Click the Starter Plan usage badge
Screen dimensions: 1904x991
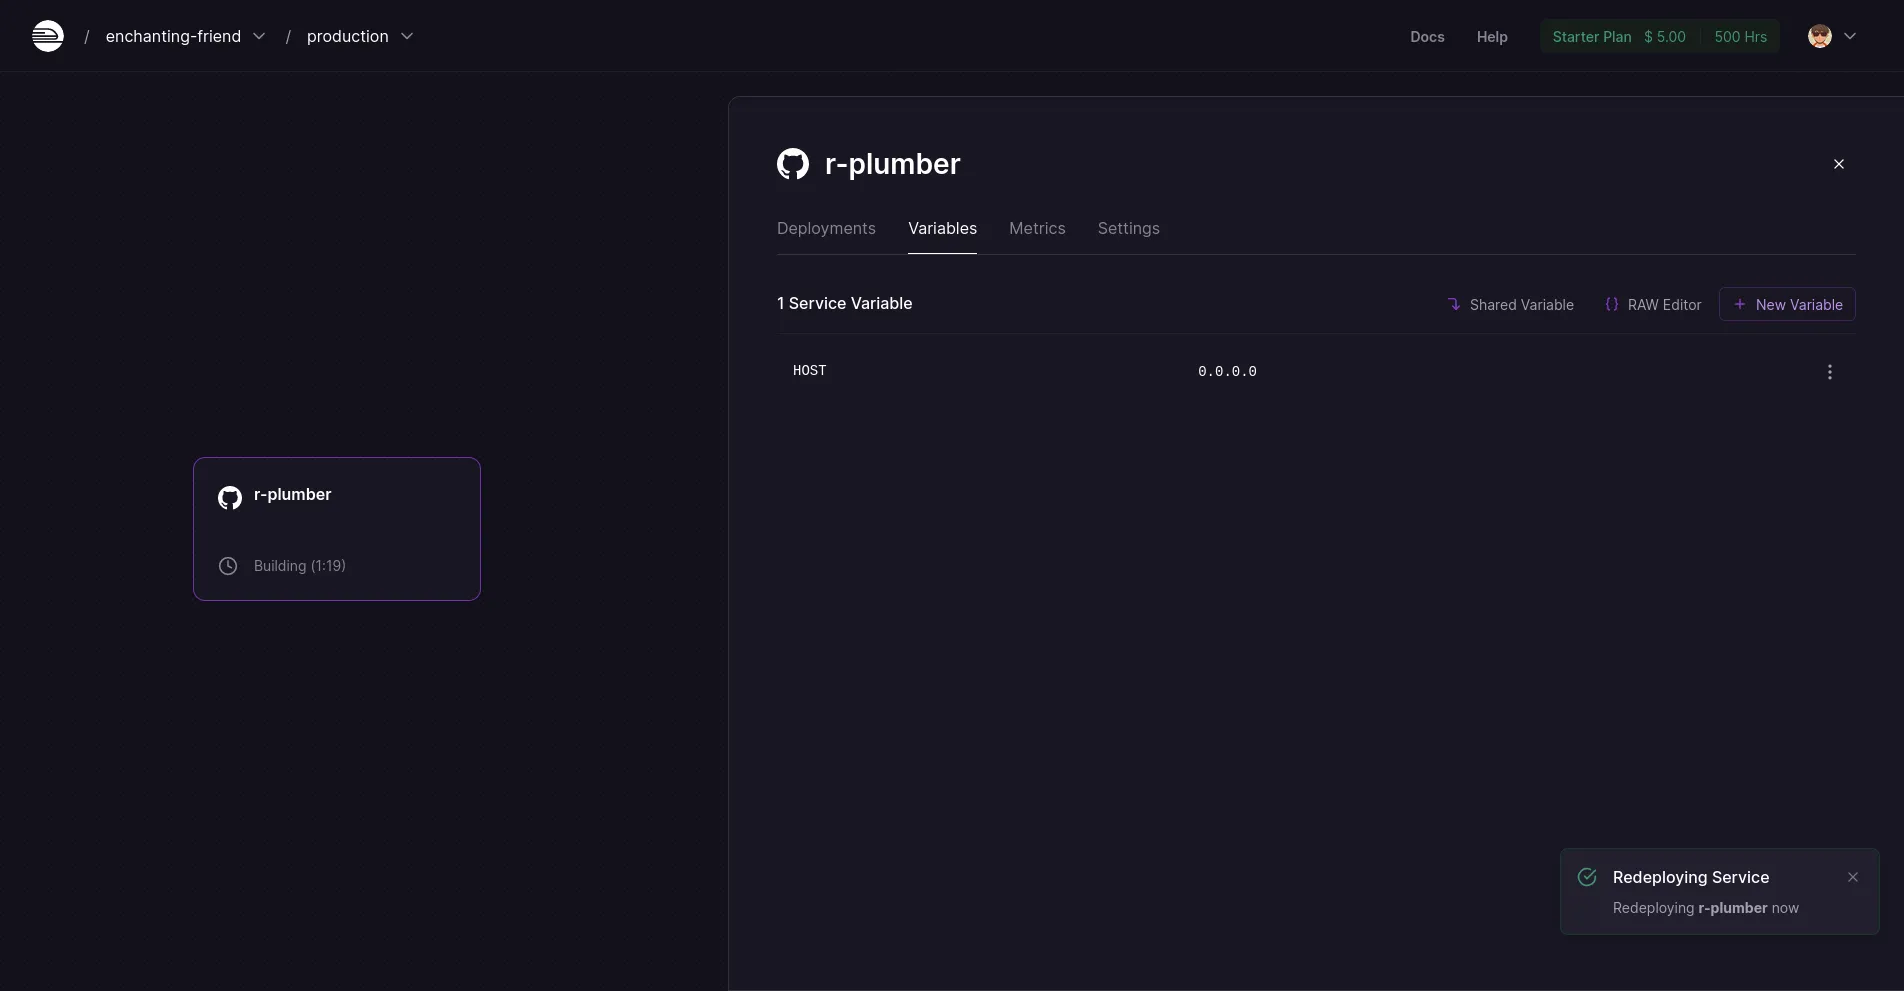(1659, 37)
